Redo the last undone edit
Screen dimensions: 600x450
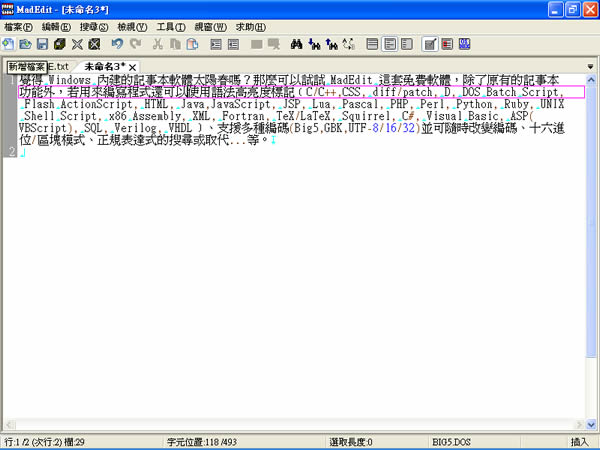click(135, 44)
